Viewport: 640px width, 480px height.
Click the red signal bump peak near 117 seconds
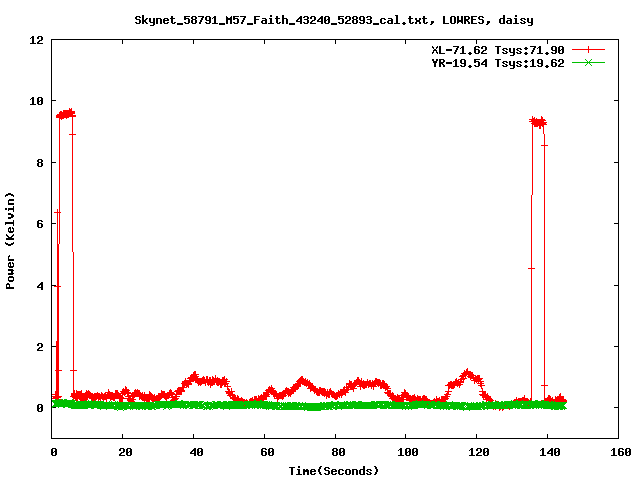[467, 373]
